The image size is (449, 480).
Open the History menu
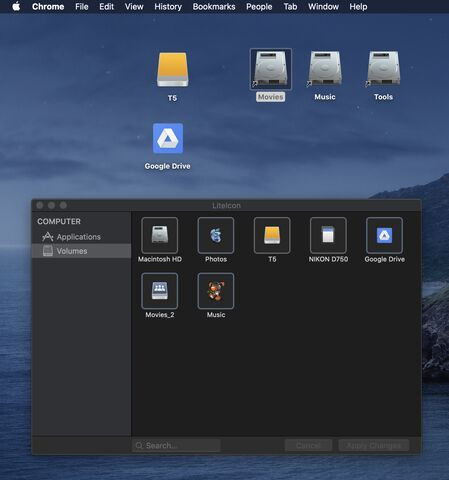168,7
